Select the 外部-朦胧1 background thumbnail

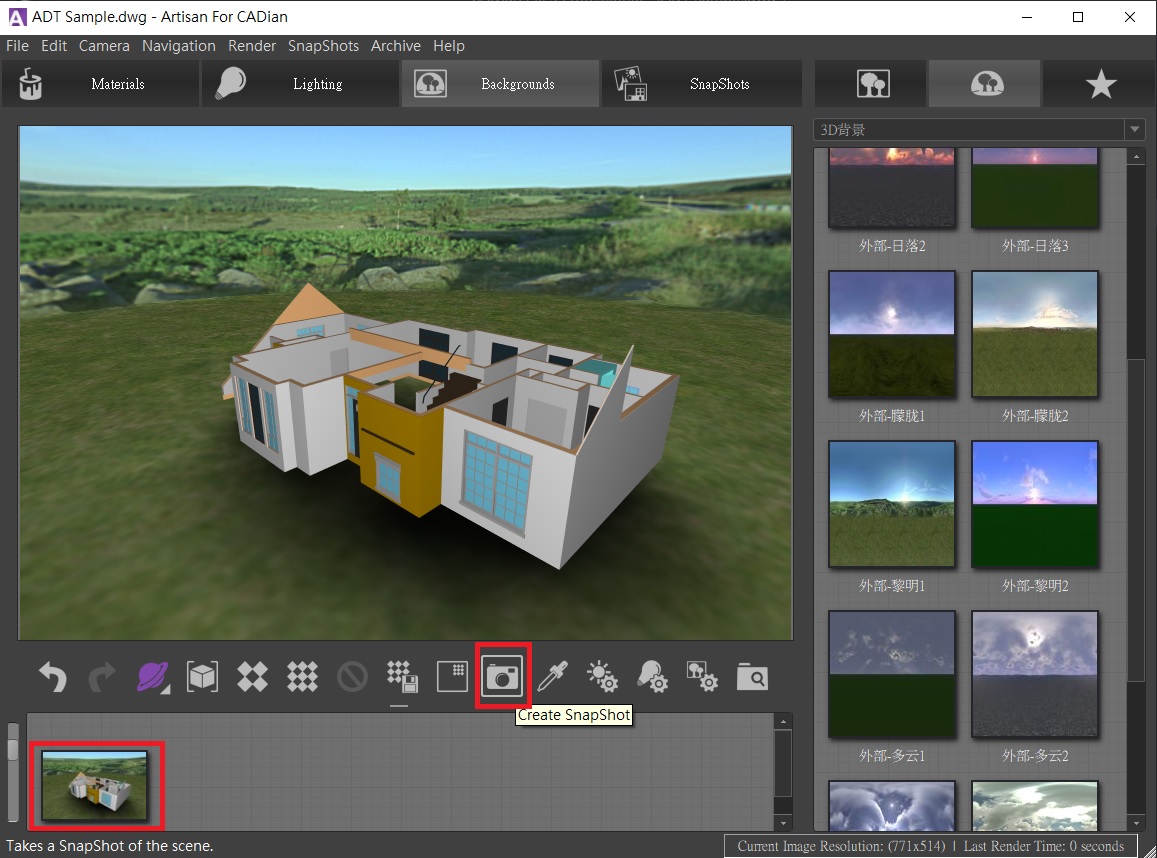pyautogui.click(x=892, y=334)
